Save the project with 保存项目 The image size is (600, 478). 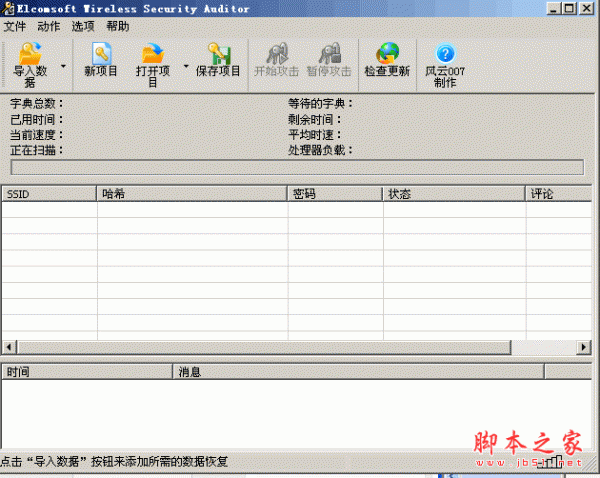tap(218, 60)
